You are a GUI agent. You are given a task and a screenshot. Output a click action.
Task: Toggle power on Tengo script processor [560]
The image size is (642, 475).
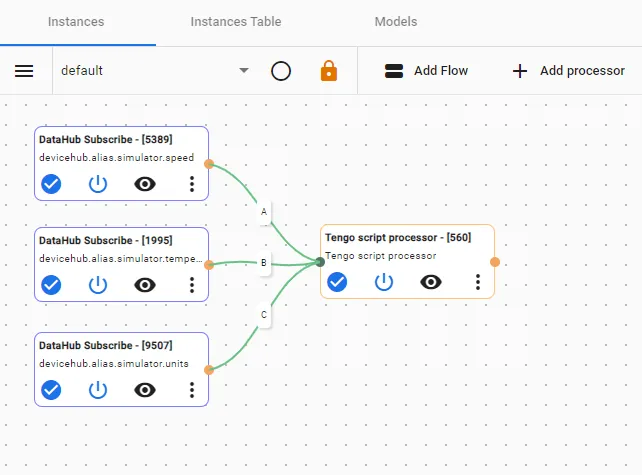coord(384,282)
